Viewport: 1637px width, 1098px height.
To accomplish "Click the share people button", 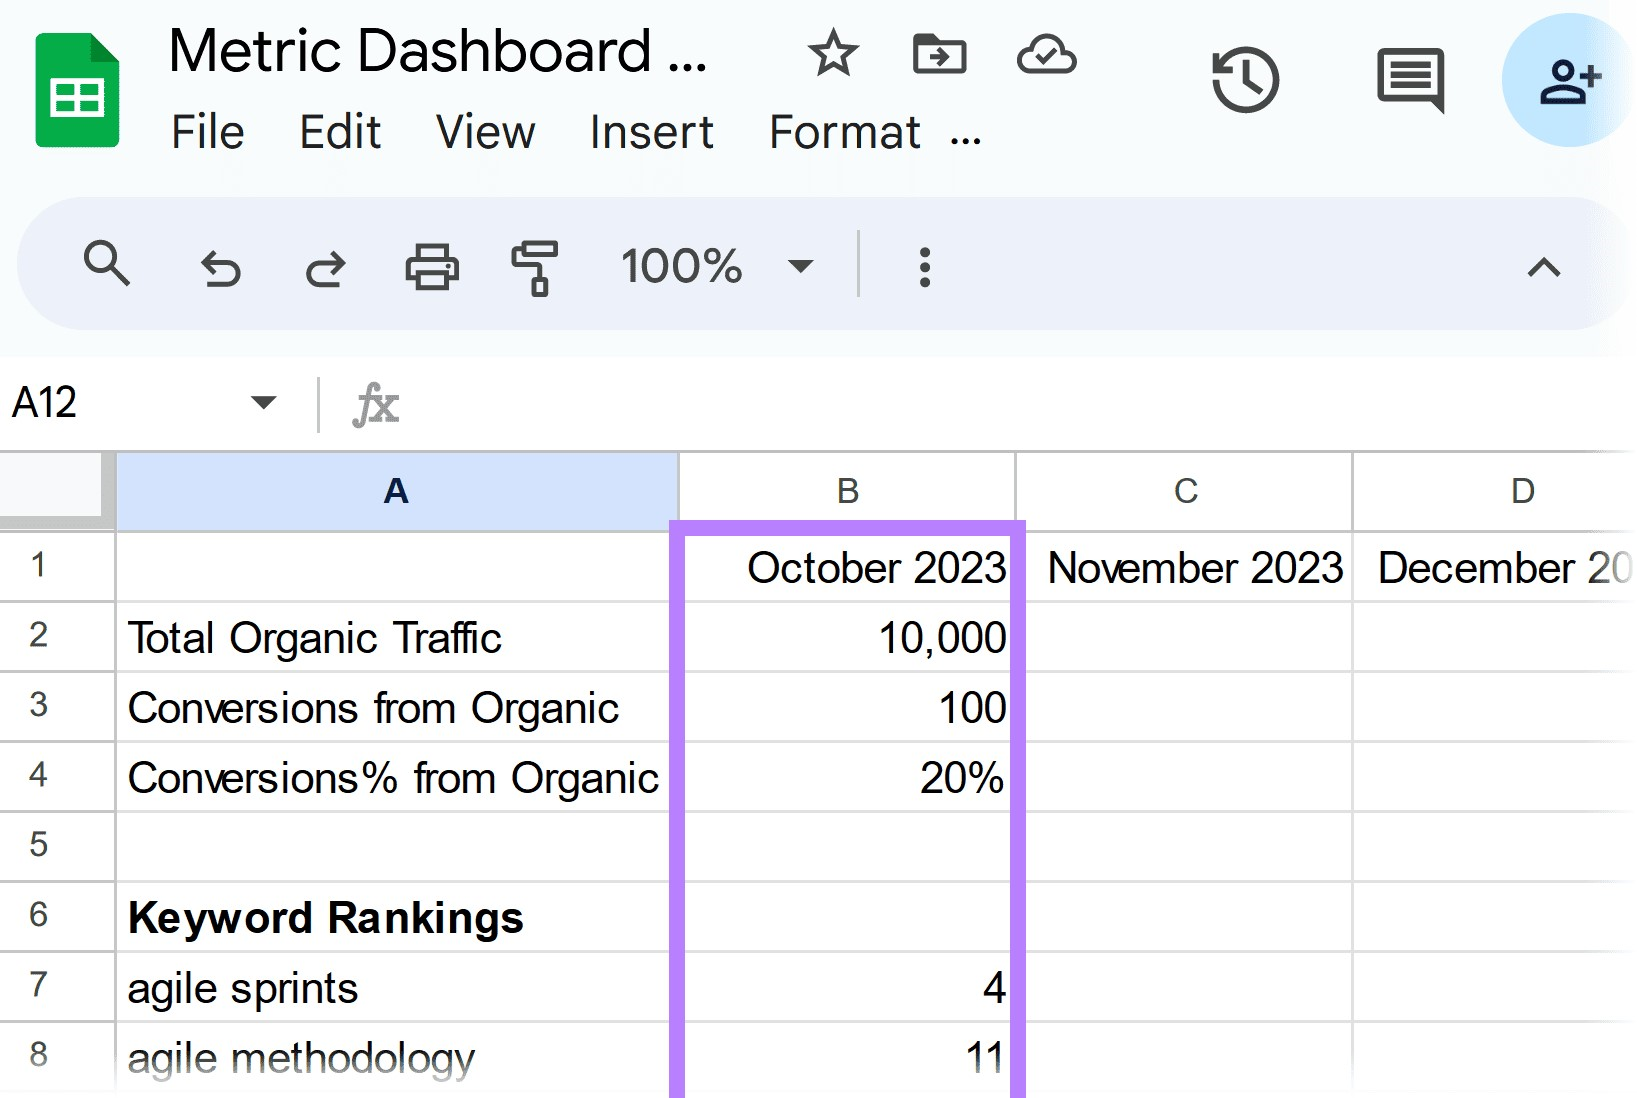I will 1569,80.
